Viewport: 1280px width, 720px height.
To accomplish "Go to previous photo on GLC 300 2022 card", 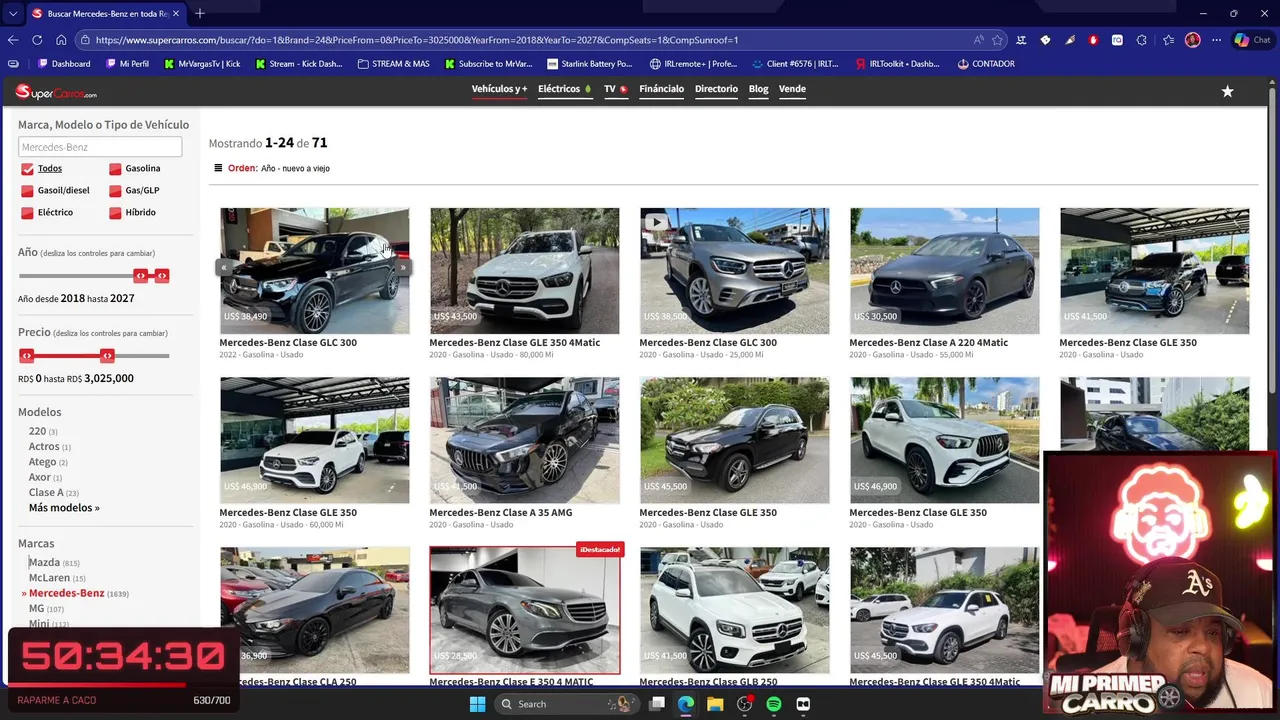I will pyautogui.click(x=225, y=267).
